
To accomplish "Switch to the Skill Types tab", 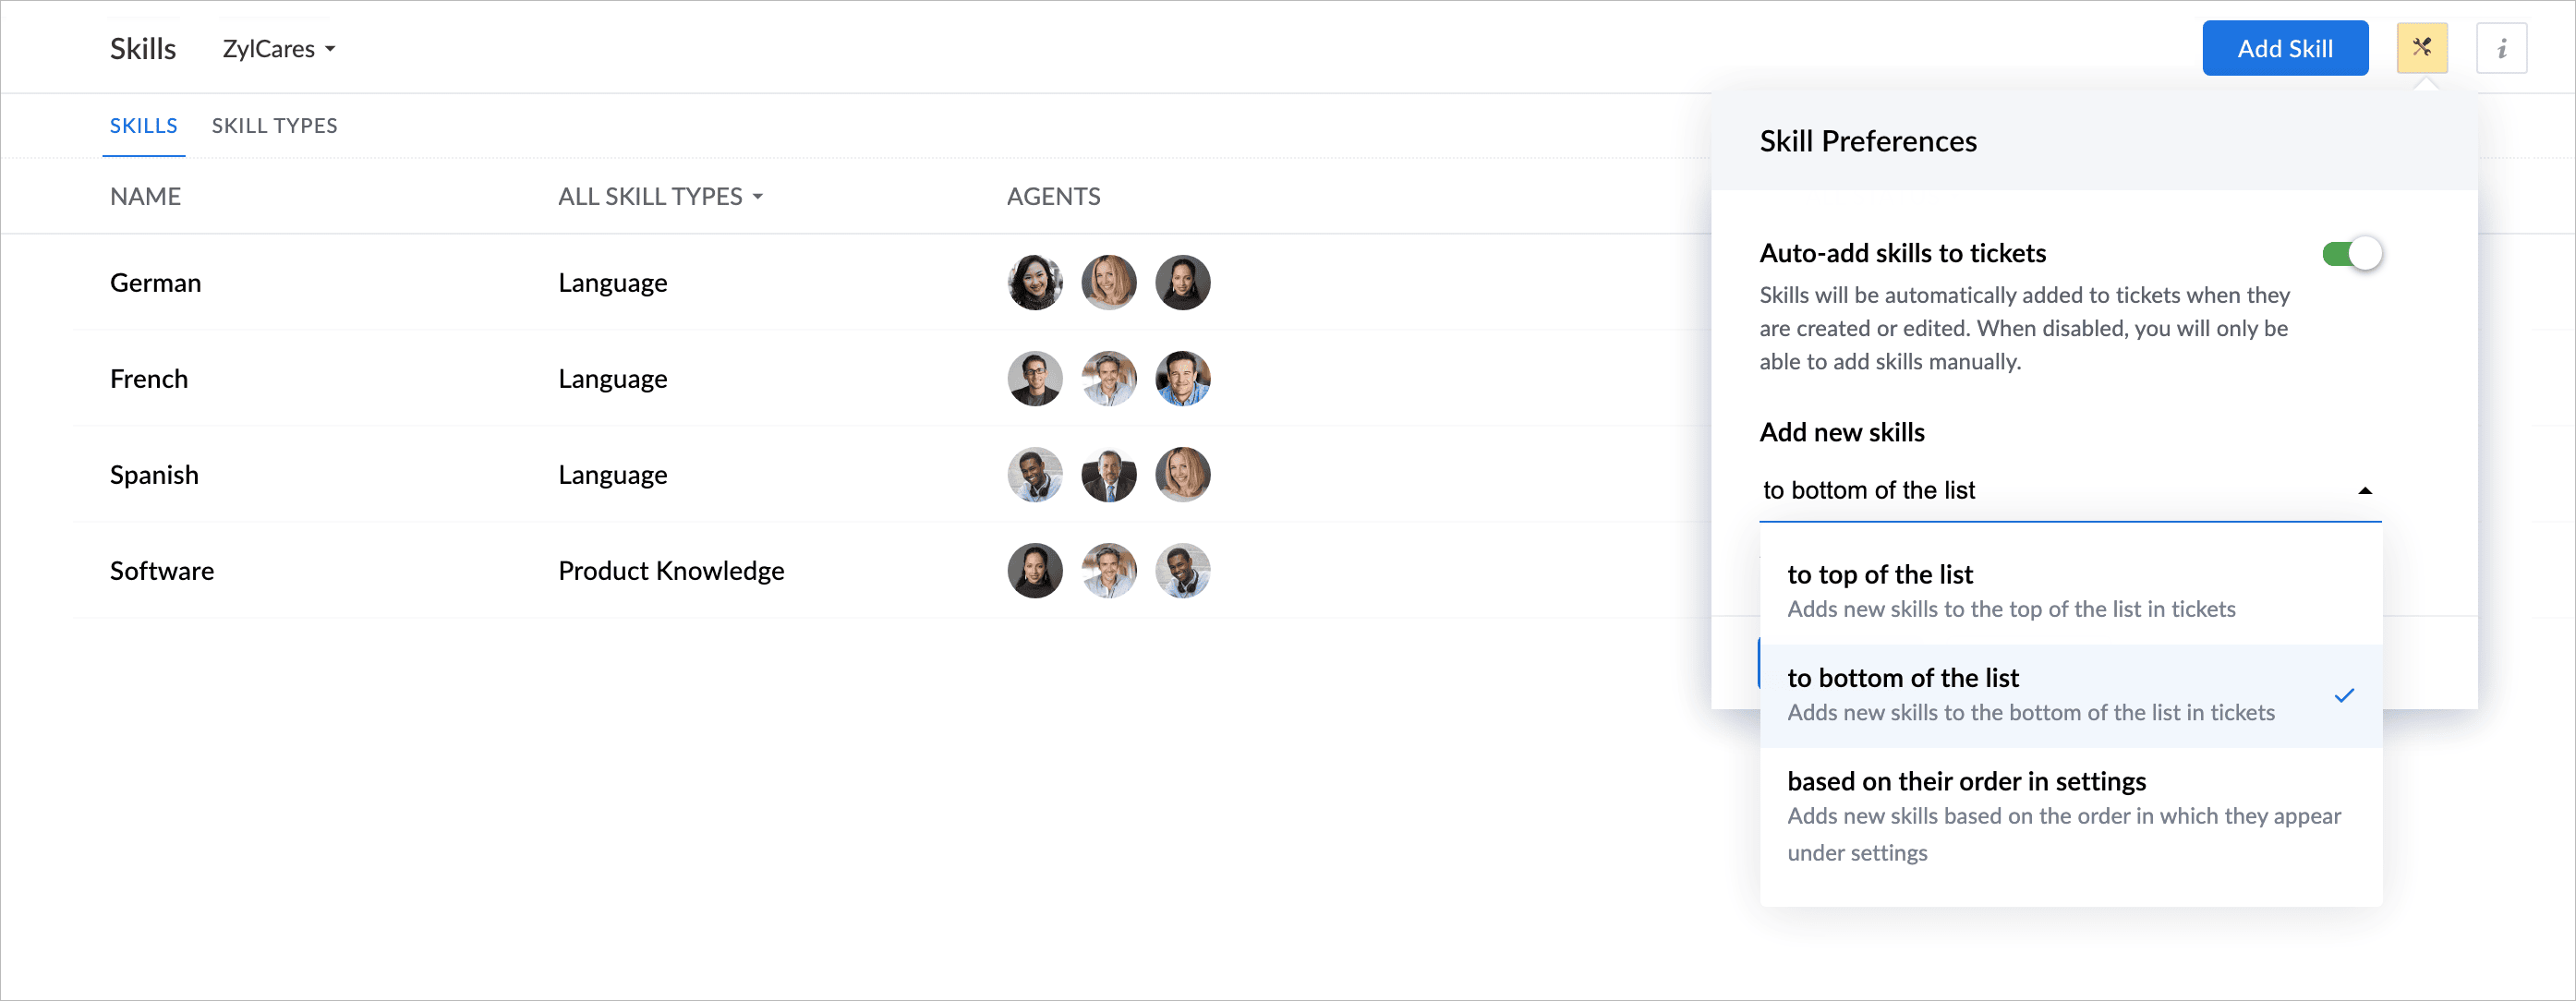I will click(x=274, y=126).
